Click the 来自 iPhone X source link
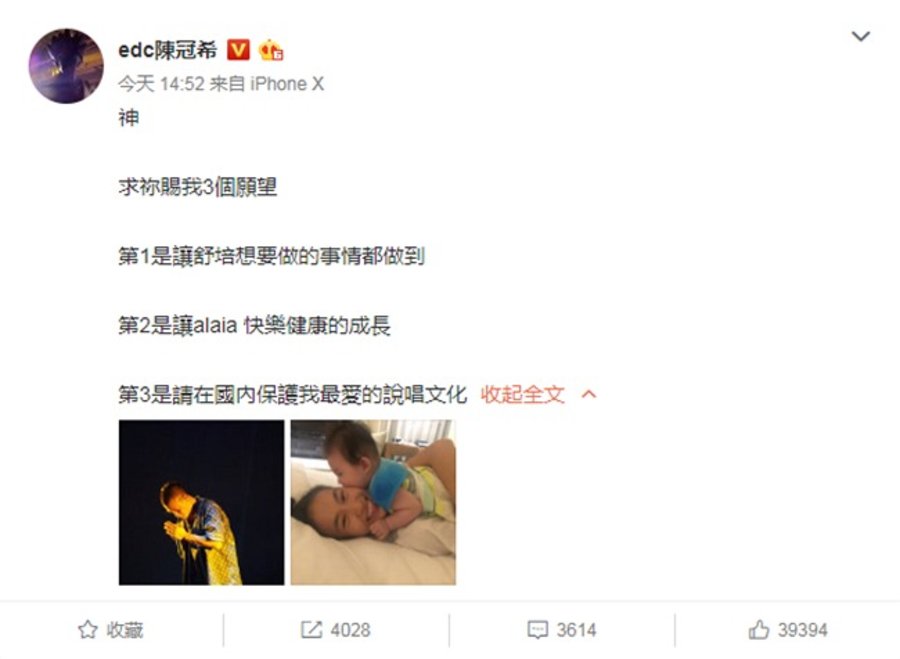 tap(266, 84)
